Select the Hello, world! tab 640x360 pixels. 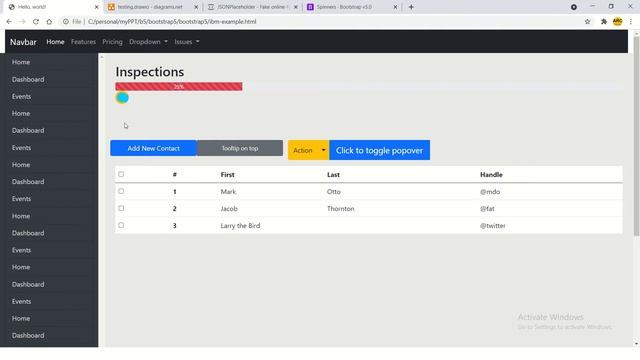click(x=51, y=7)
